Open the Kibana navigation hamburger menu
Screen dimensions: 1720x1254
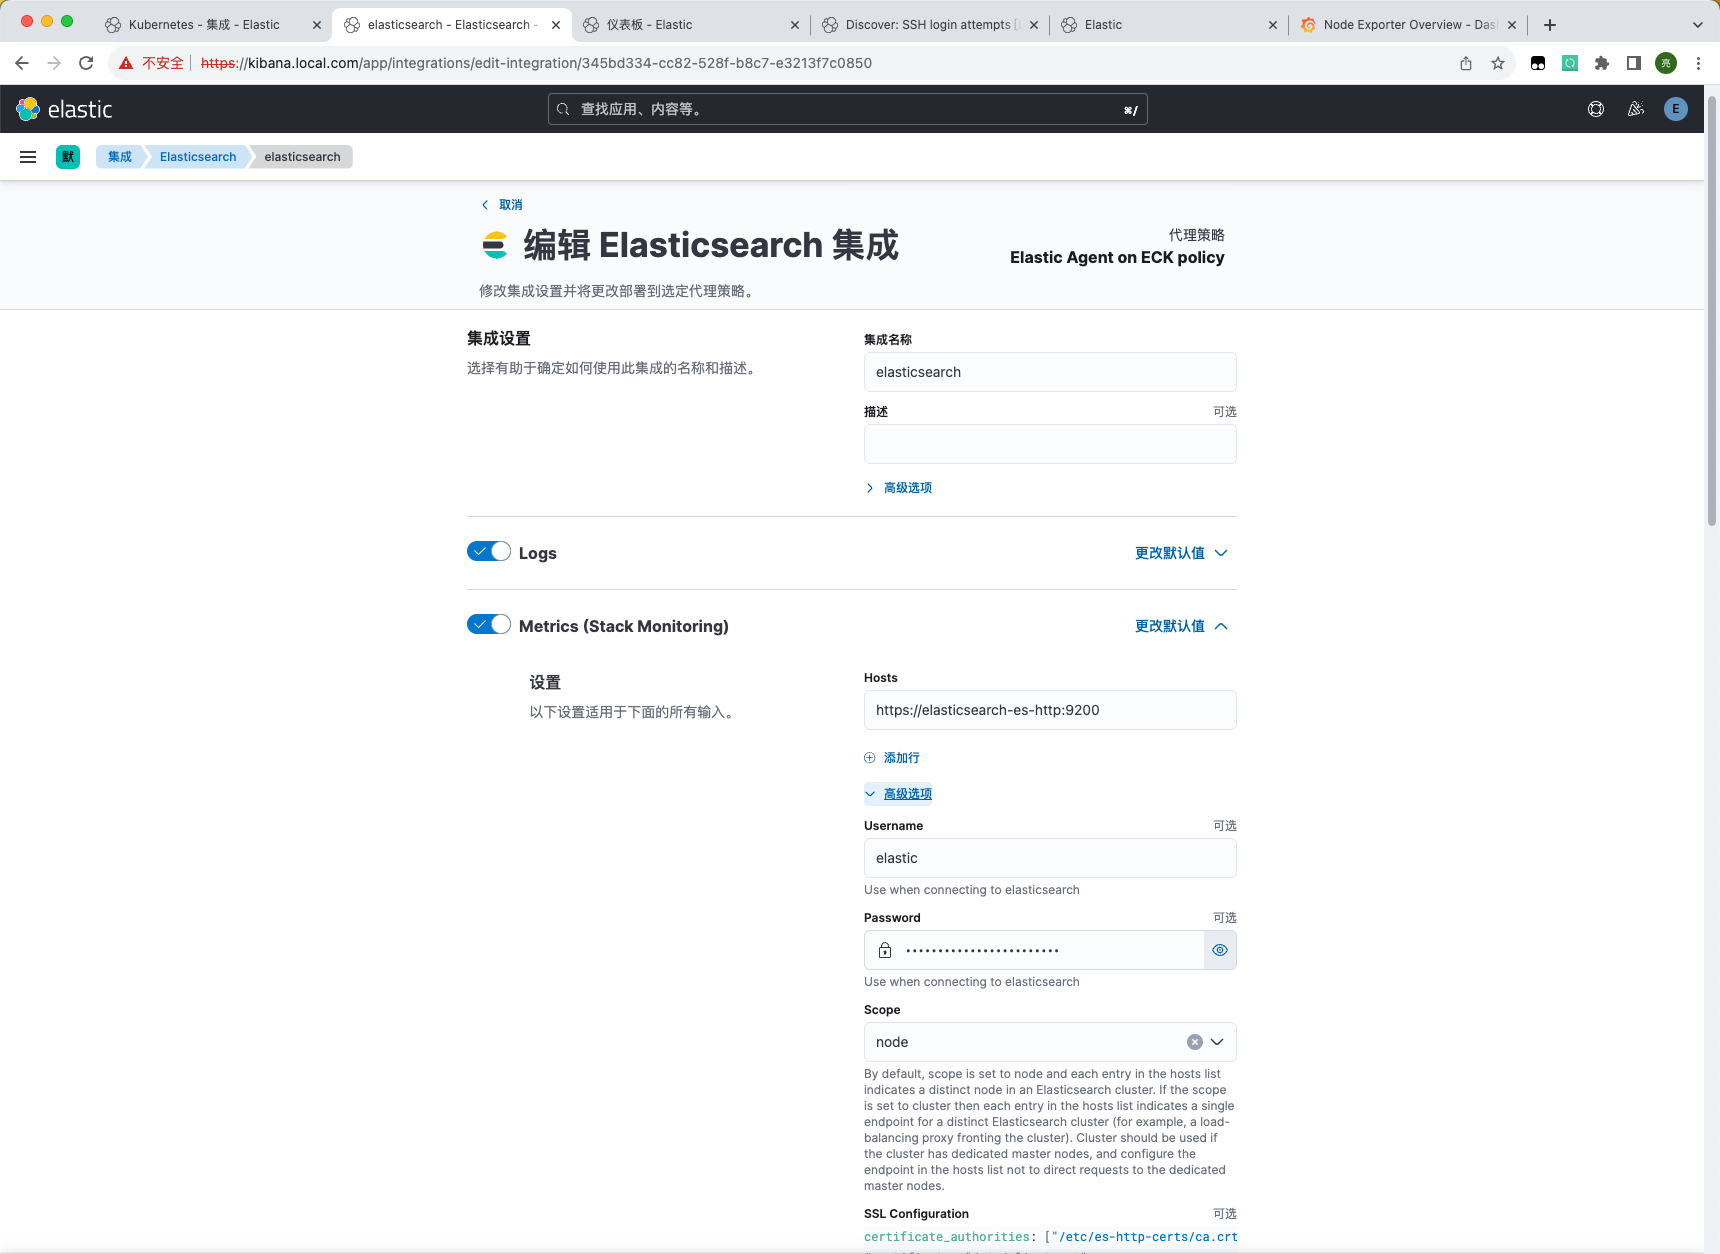pos(28,157)
